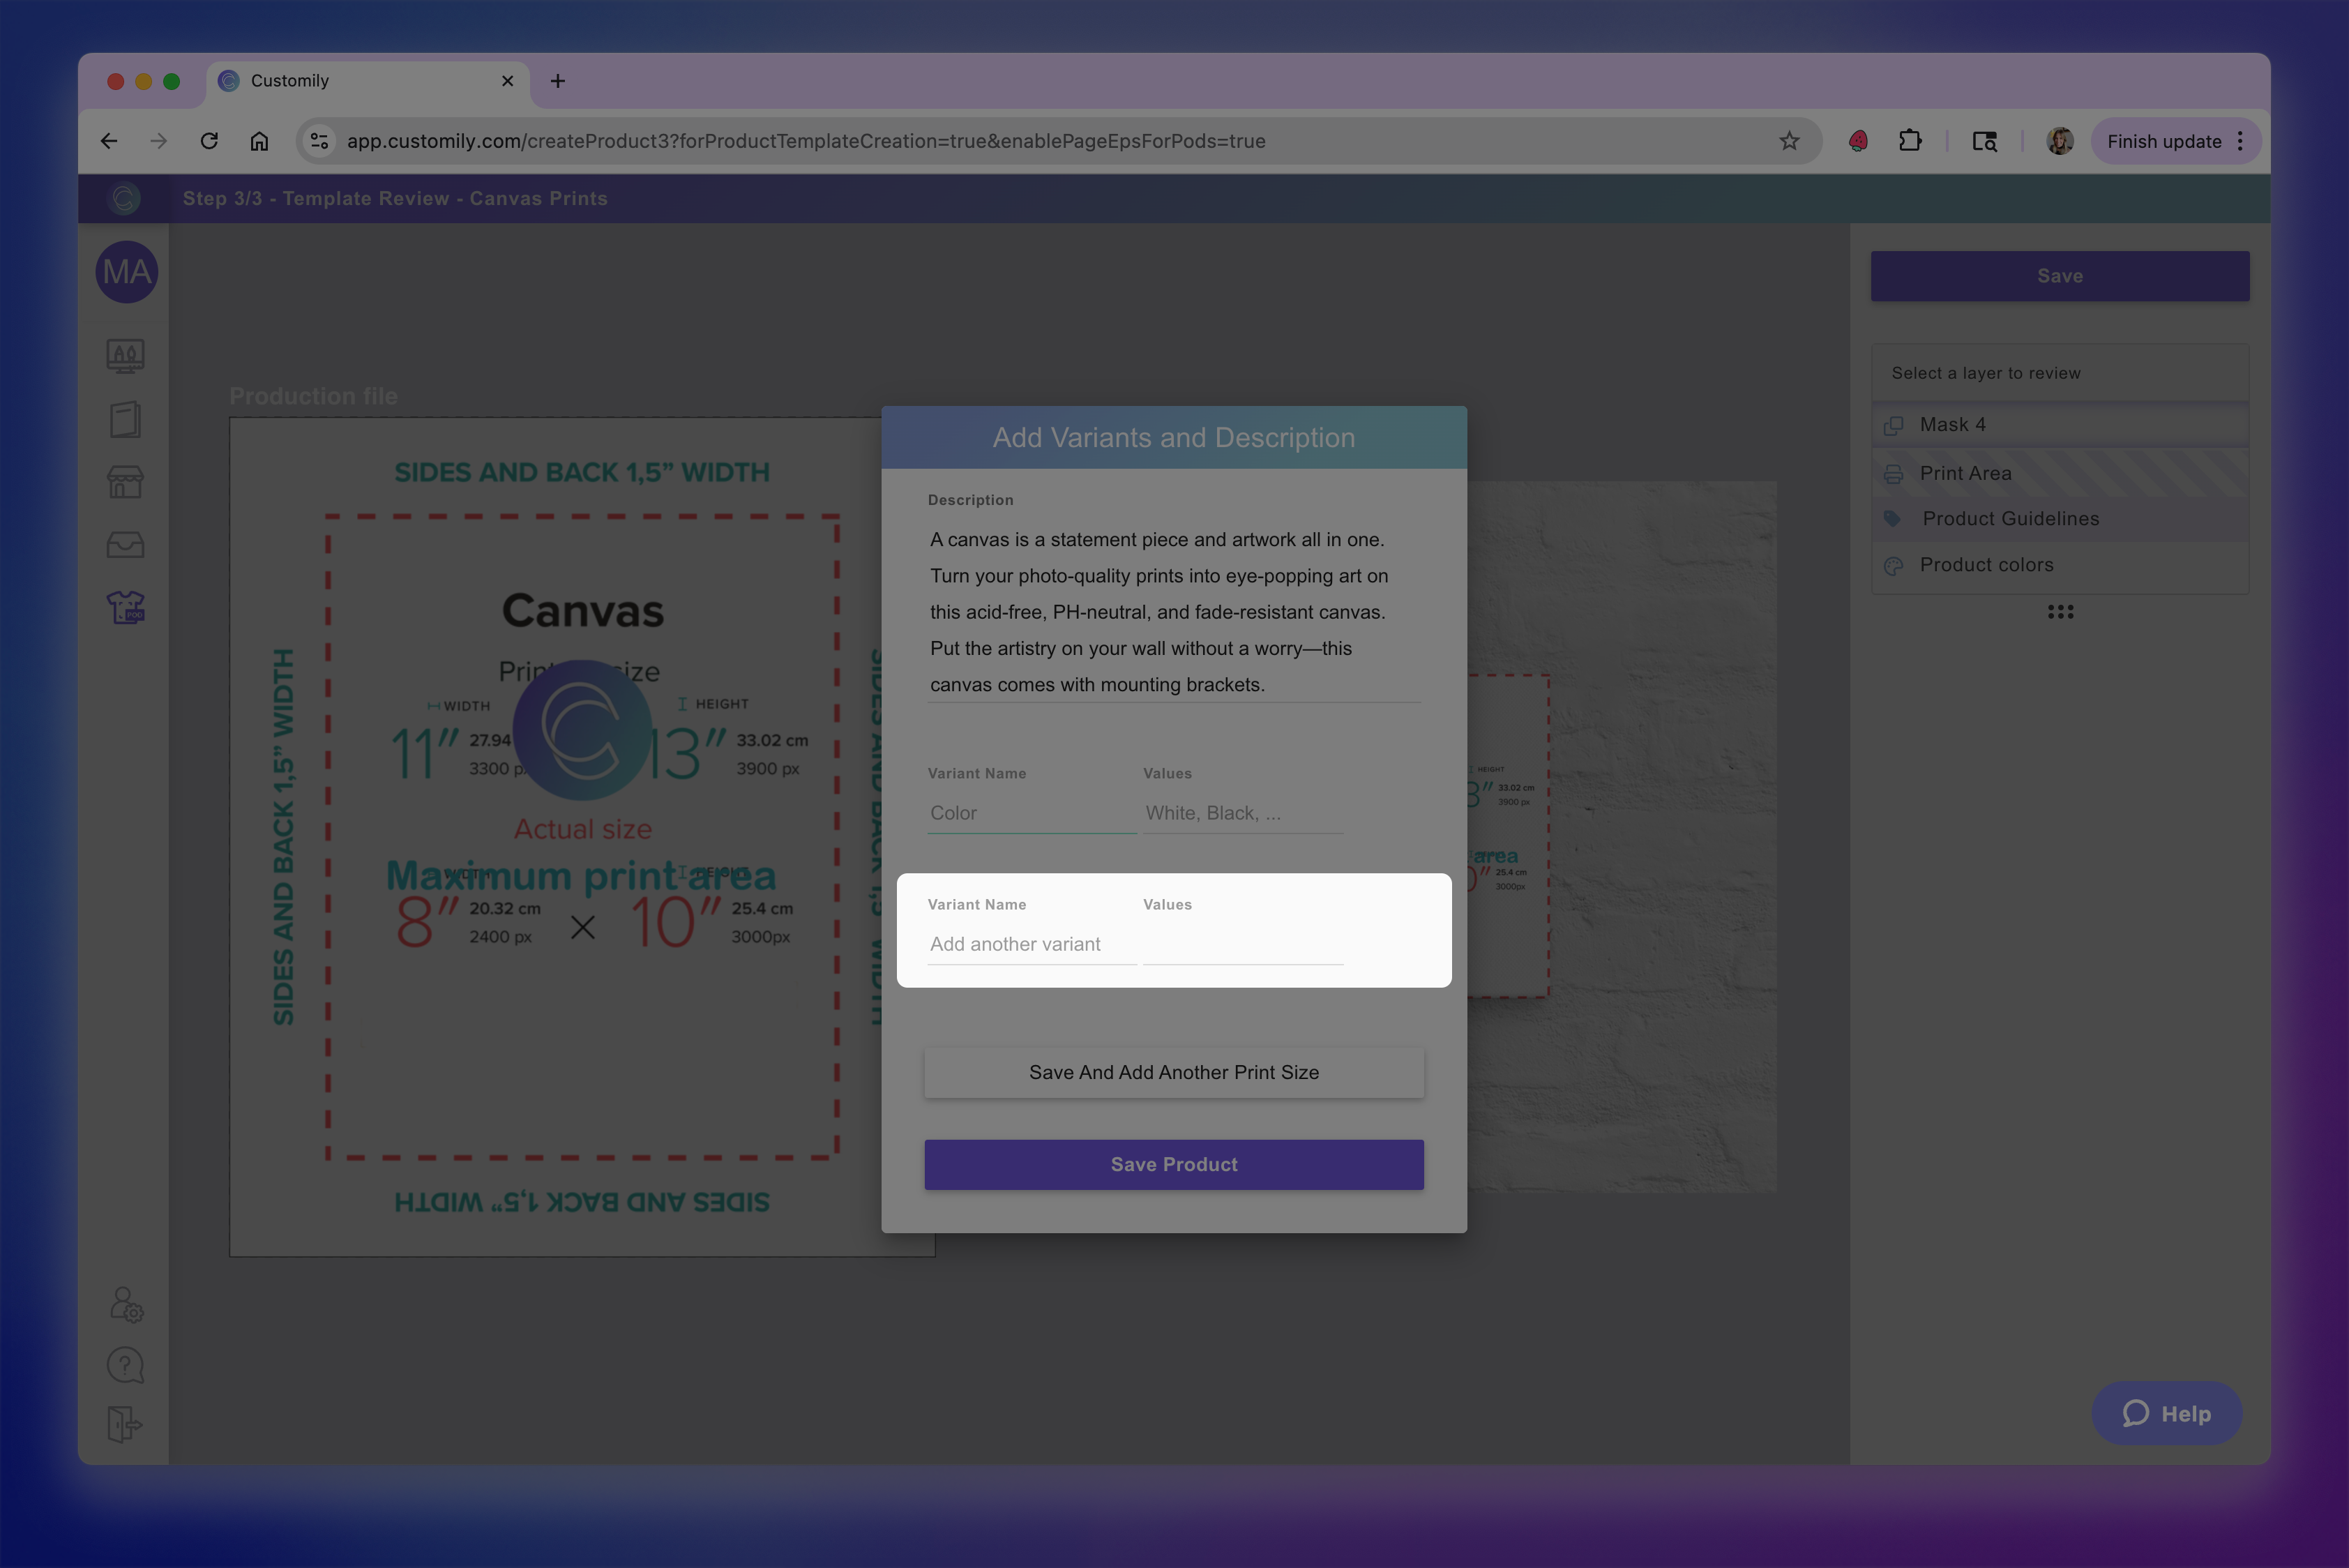
Task: Open the browser extensions puzzle icon
Action: click(x=1910, y=141)
